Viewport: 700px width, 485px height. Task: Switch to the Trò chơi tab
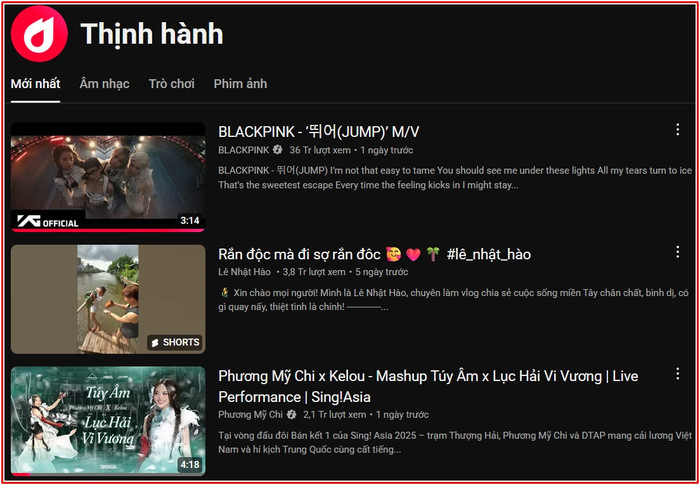coord(171,84)
